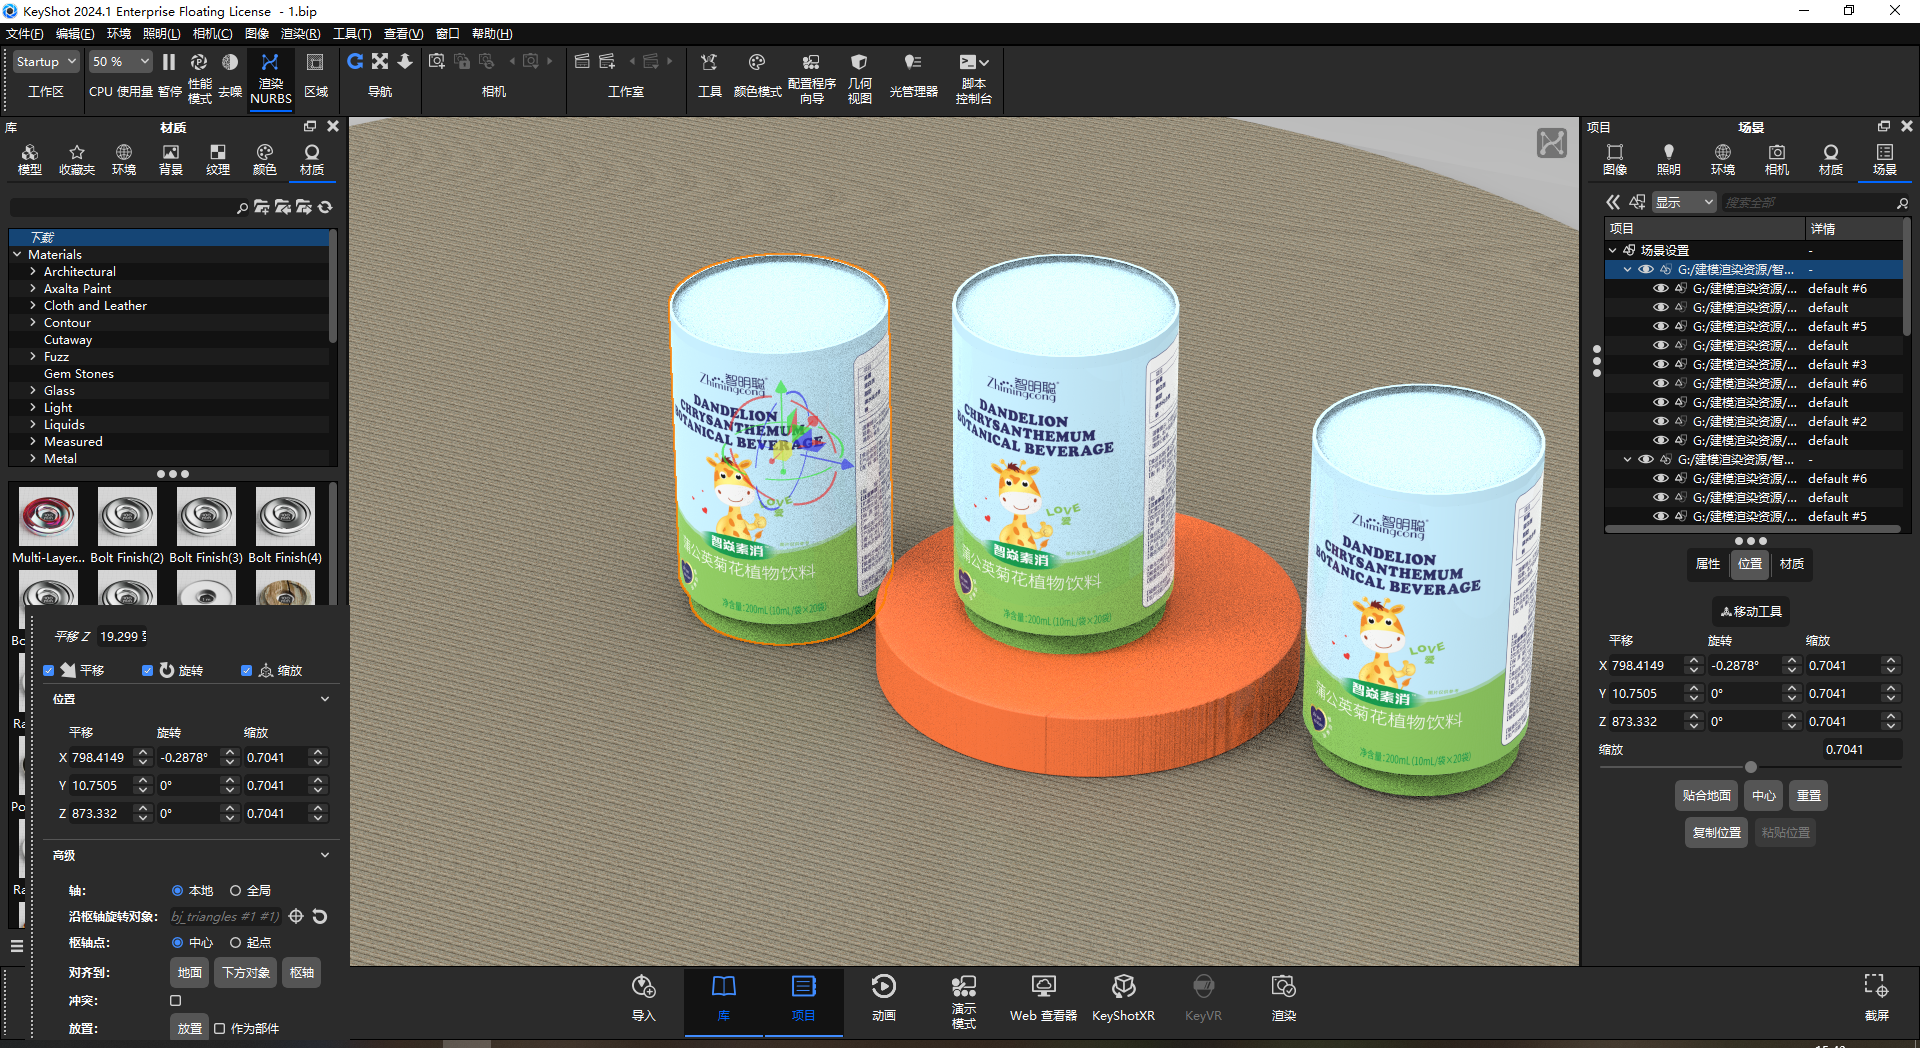Select the Bolt Finish(3) material thumbnail
This screenshot has height=1048, width=1920.
tap(206, 516)
